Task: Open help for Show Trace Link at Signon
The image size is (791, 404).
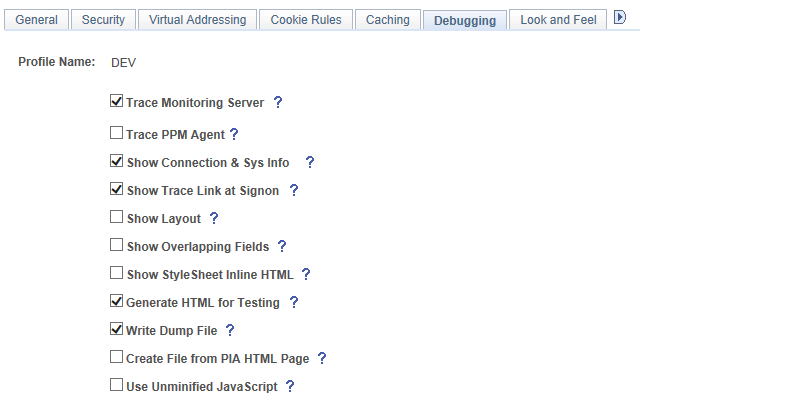Action: click(x=294, y=190)
